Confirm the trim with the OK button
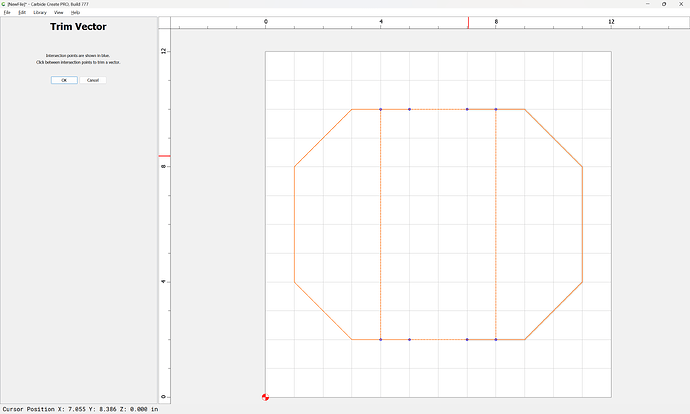This screenshot has height=414, width=690. point(63,80)
